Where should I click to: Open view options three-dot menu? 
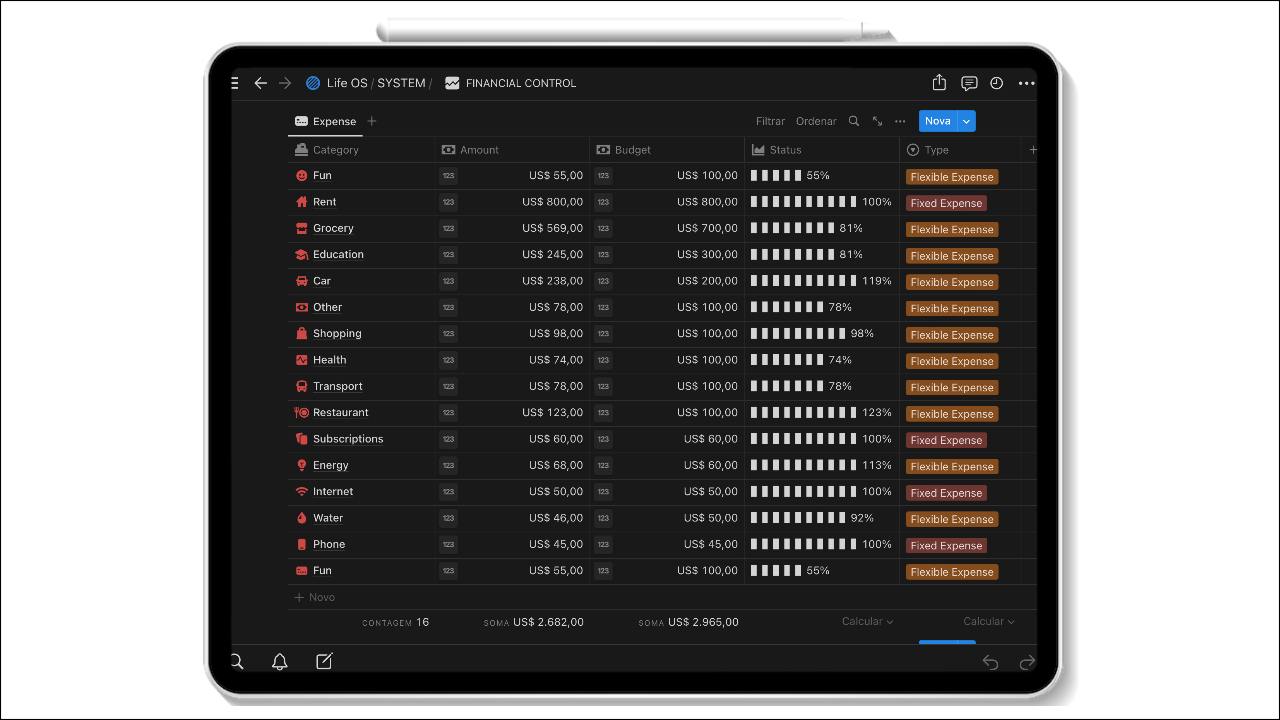(x=900, y=121)
